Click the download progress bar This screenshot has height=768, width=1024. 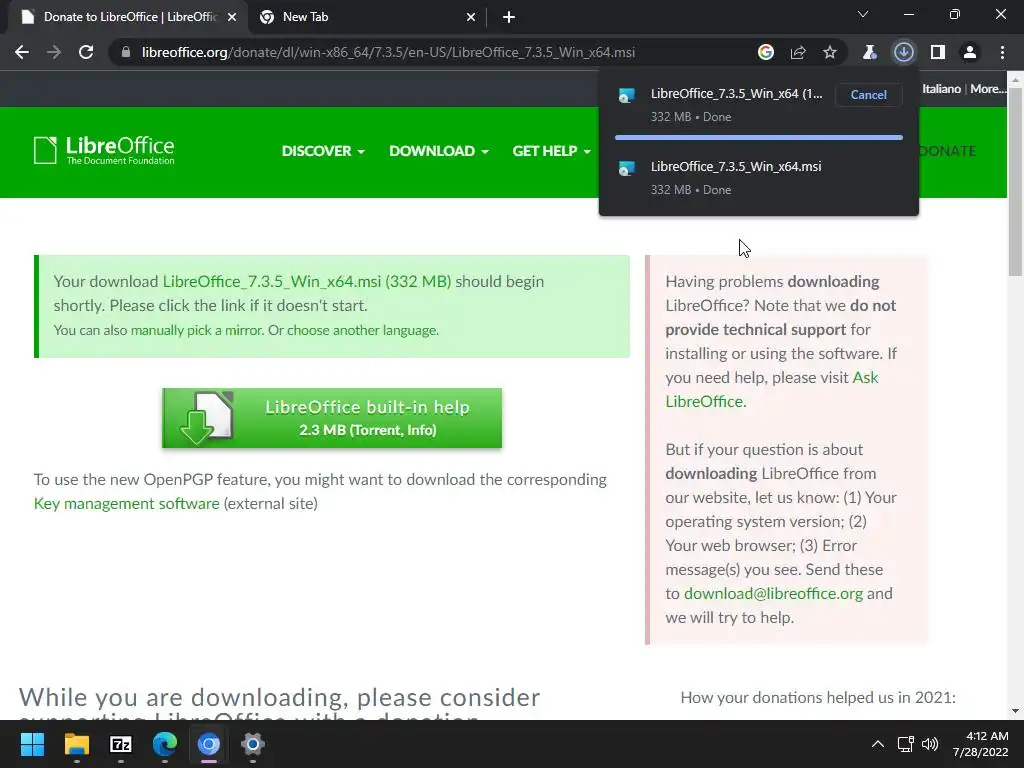(x=759, y=138)
